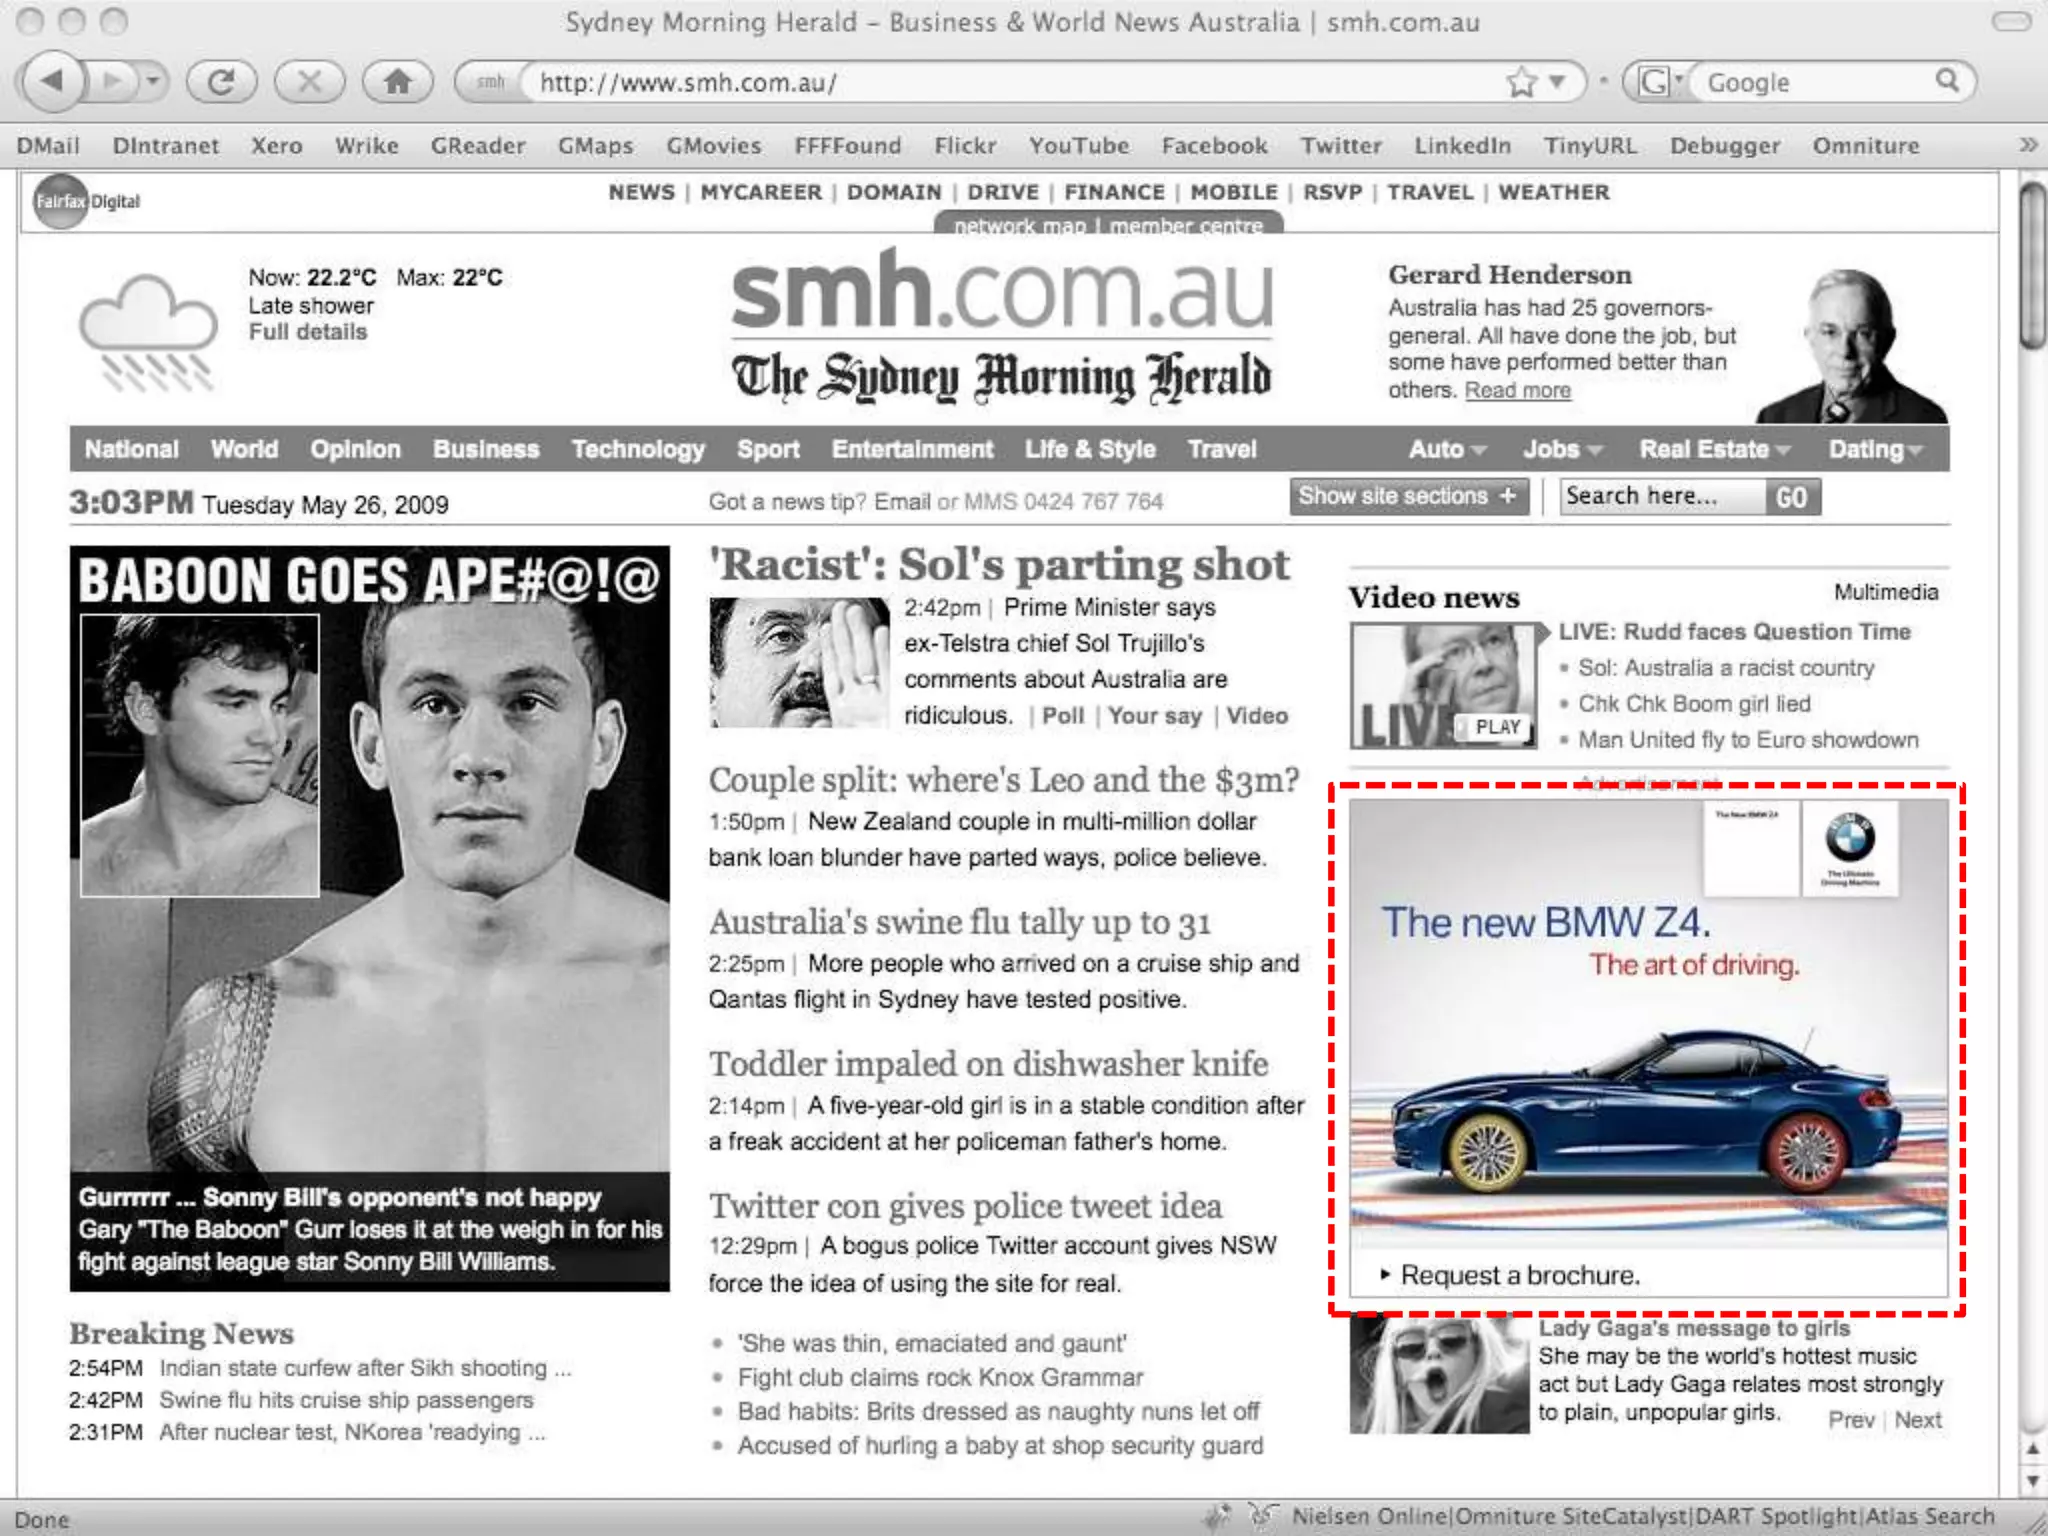Click the Search here input field
The image size is (2048, 1536).
pos(1661,497)
